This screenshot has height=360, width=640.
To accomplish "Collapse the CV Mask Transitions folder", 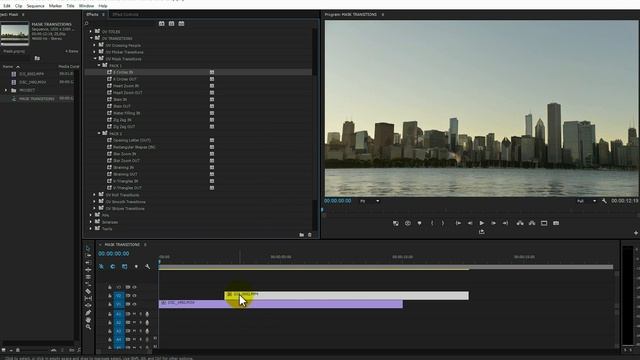I will 95,59.
